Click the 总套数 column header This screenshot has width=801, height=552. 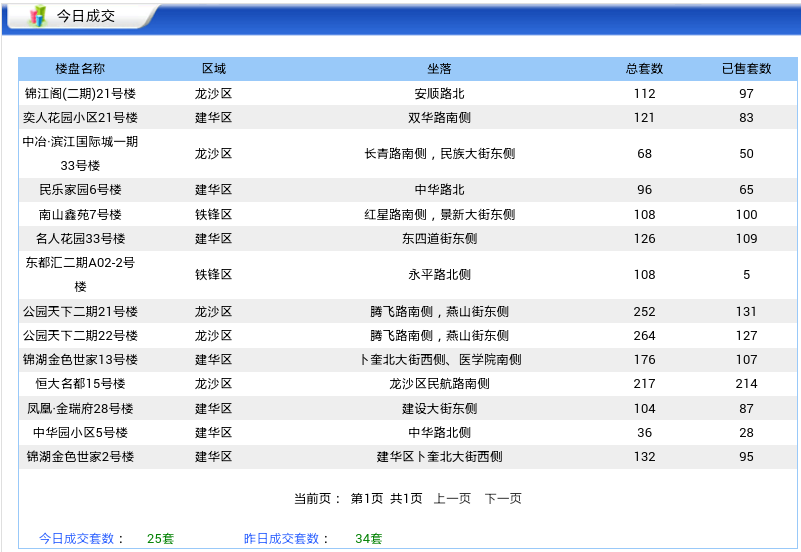(x=644, y=68)
